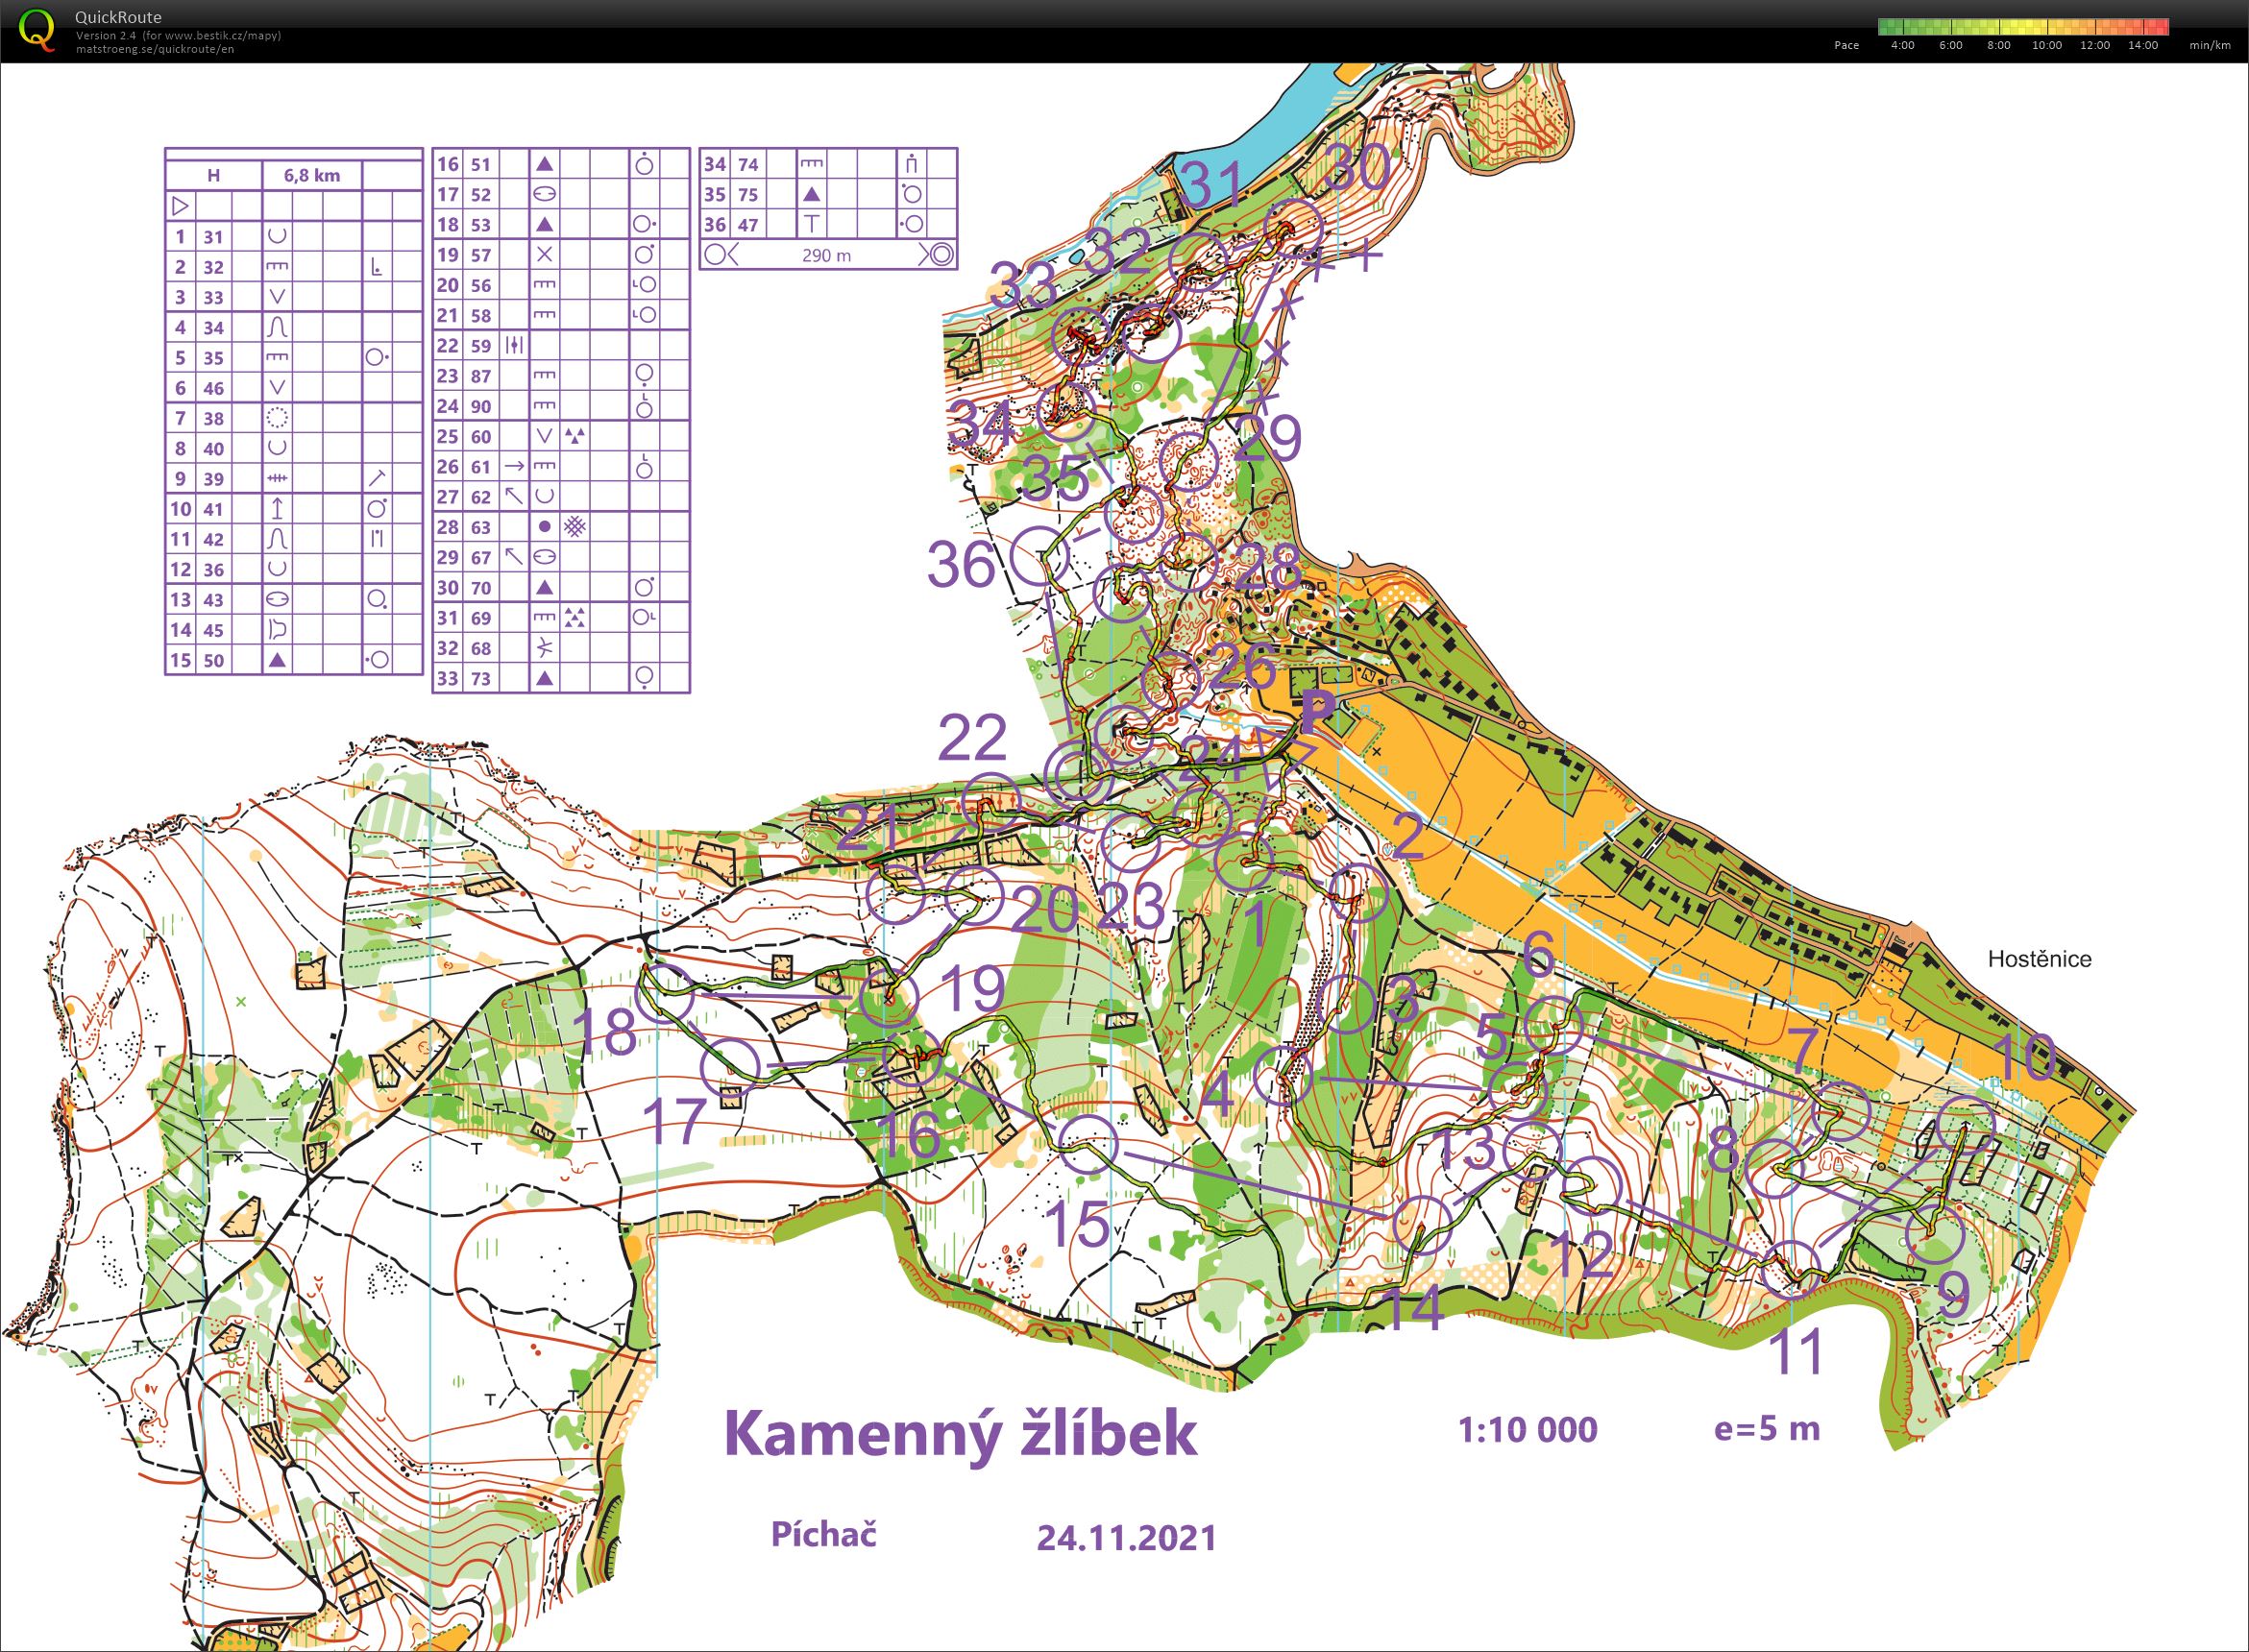Click the 290 m finish distance text
The image size is (2249, 1652).
[x=826, y=255]
